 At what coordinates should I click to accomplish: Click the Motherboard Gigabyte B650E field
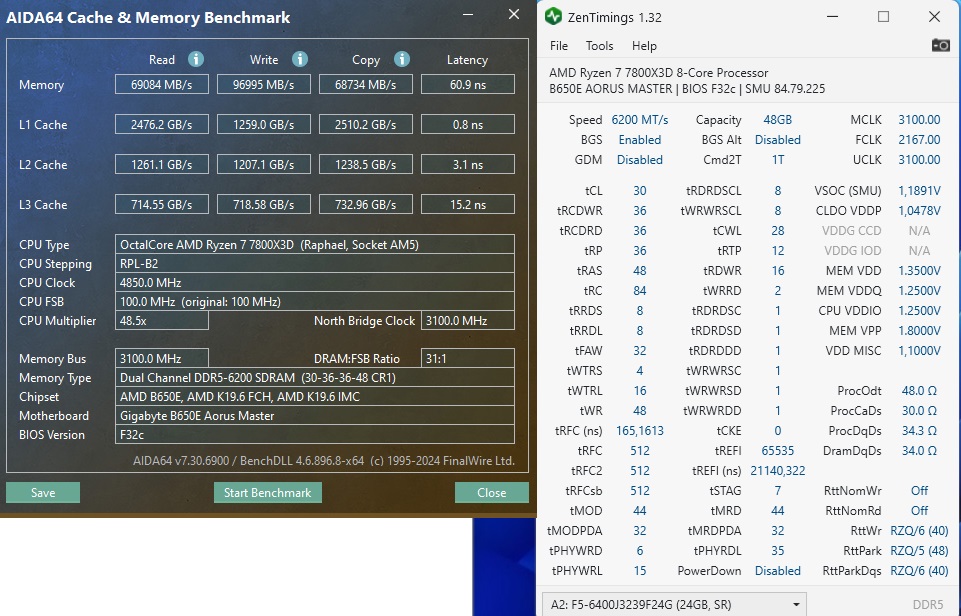coord(314,416)
